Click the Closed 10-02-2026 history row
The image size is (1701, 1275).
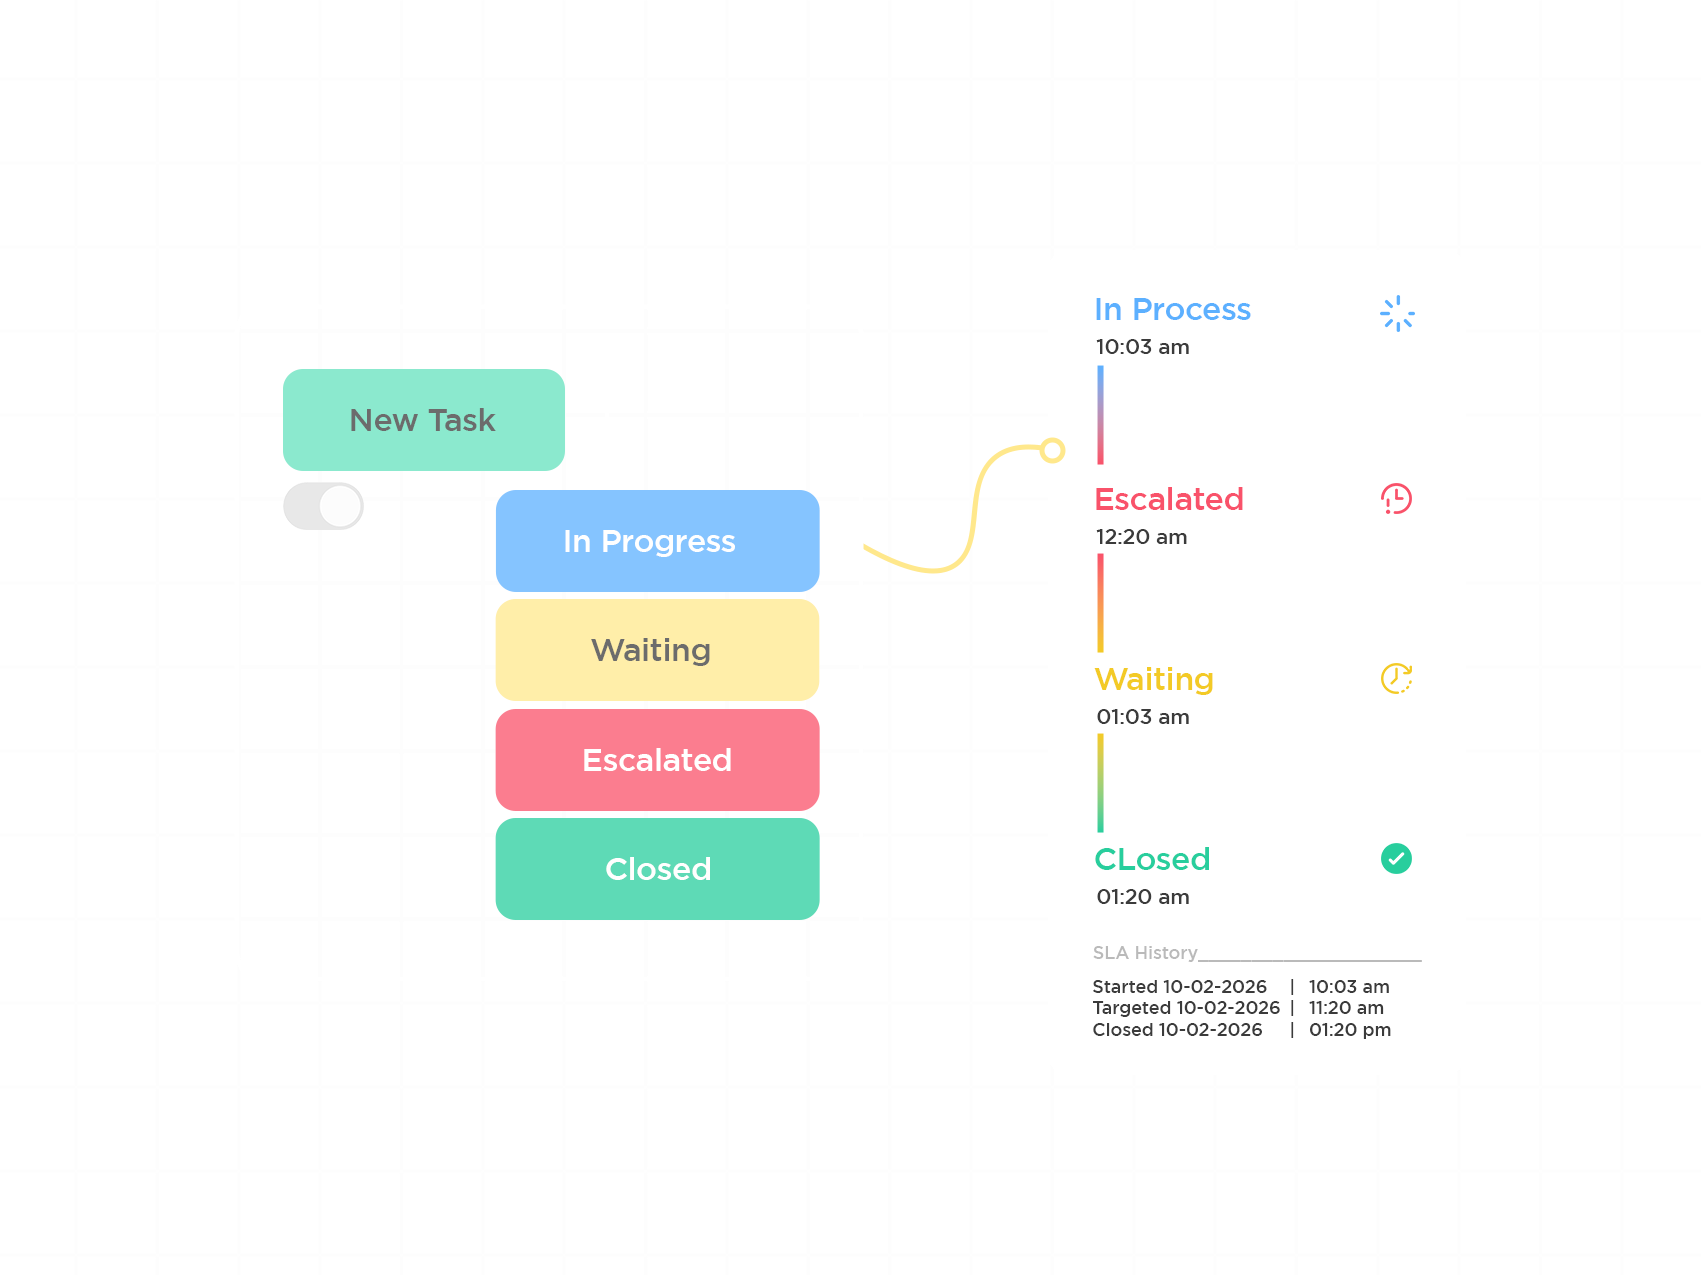click(x=1240, y=1030)
